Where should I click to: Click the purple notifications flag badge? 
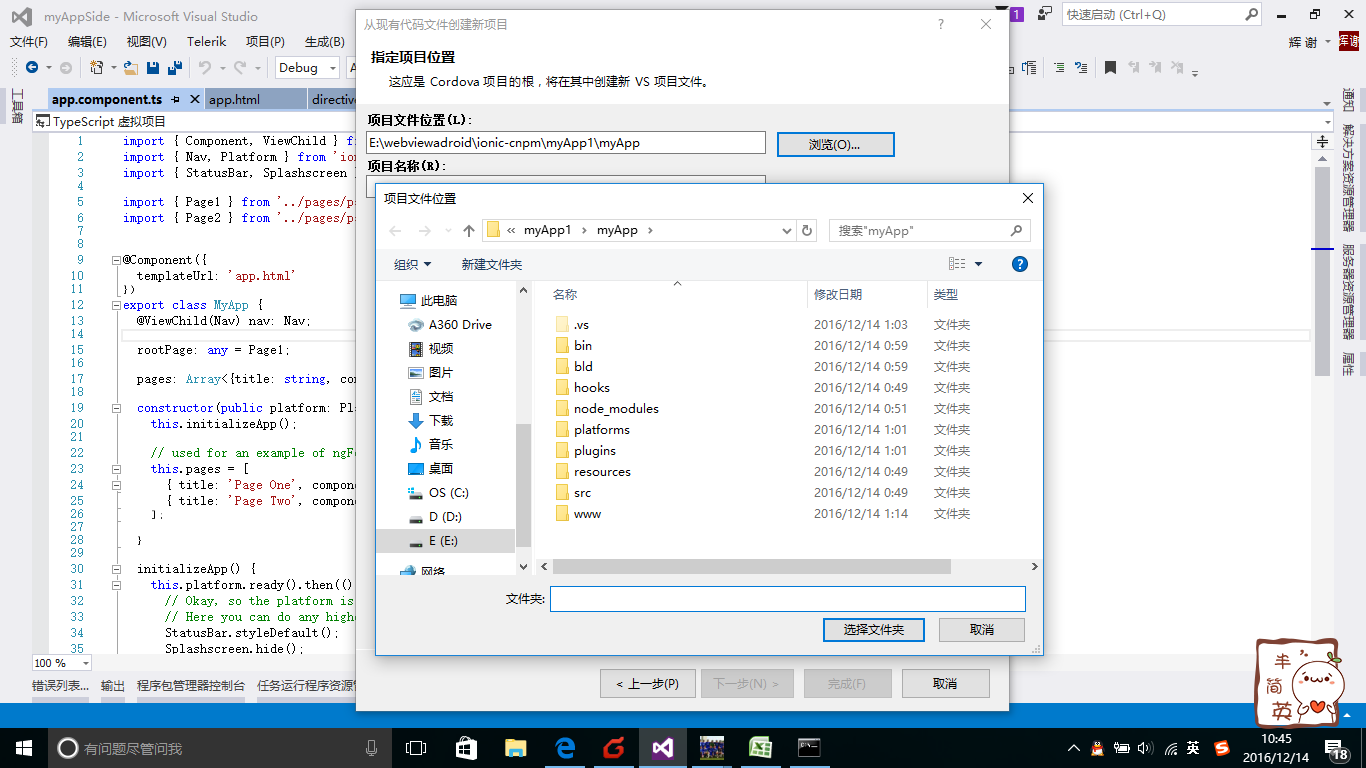pos(1017,15)
